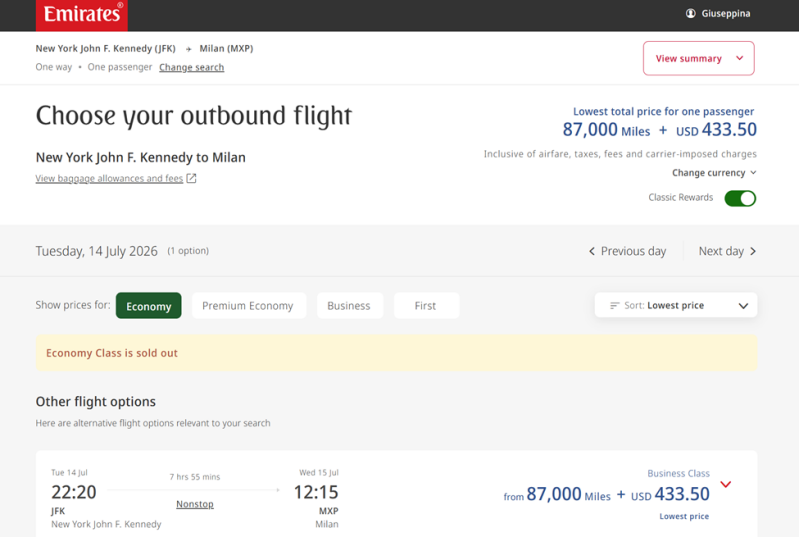Viewport: 799px width, 537px height.
Task: Open the Sort: Lowest price dropdown
Action: point(676,306)
